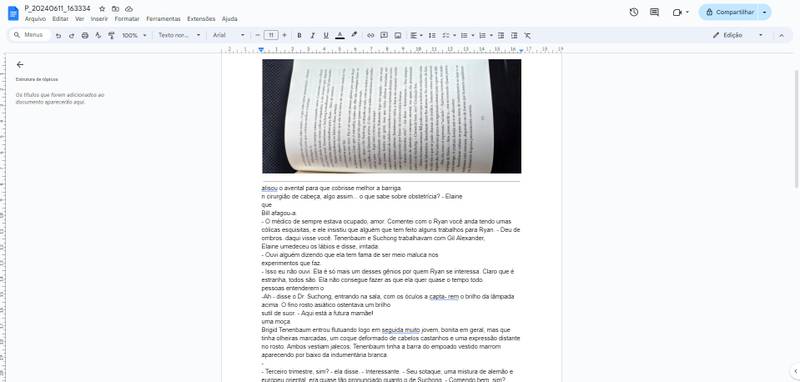Open the Extensões menu
This screenshot has height=382, width=800.
pos(201,19)
